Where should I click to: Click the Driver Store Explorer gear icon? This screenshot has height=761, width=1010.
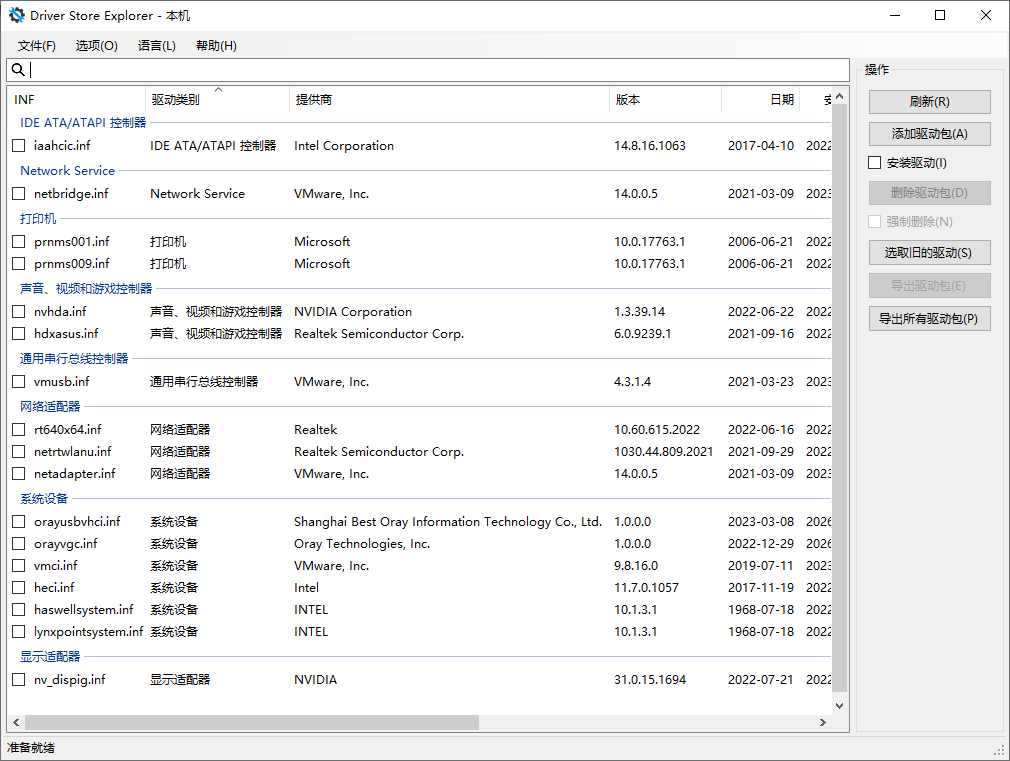tap(16, 16)
